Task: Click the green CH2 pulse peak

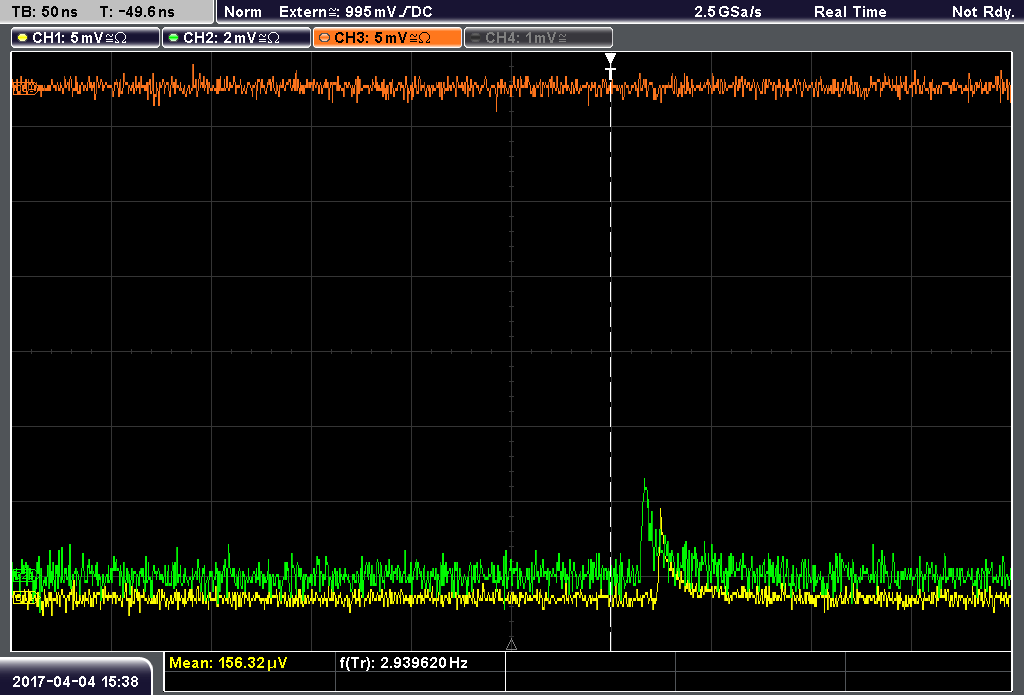Action: coord(645,482)
